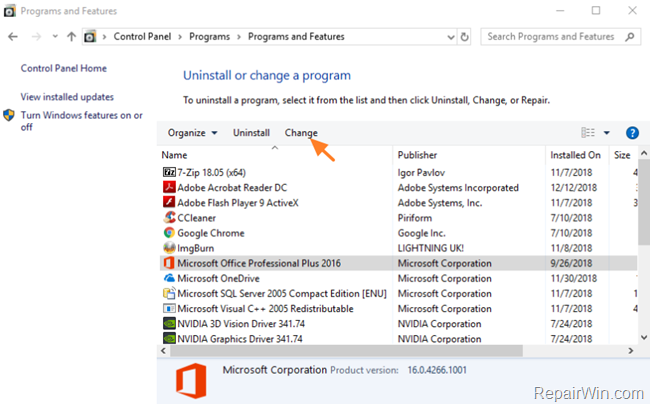
Task: Select Programs and Features breadcrumb
Action: click(x=296, y=36)
